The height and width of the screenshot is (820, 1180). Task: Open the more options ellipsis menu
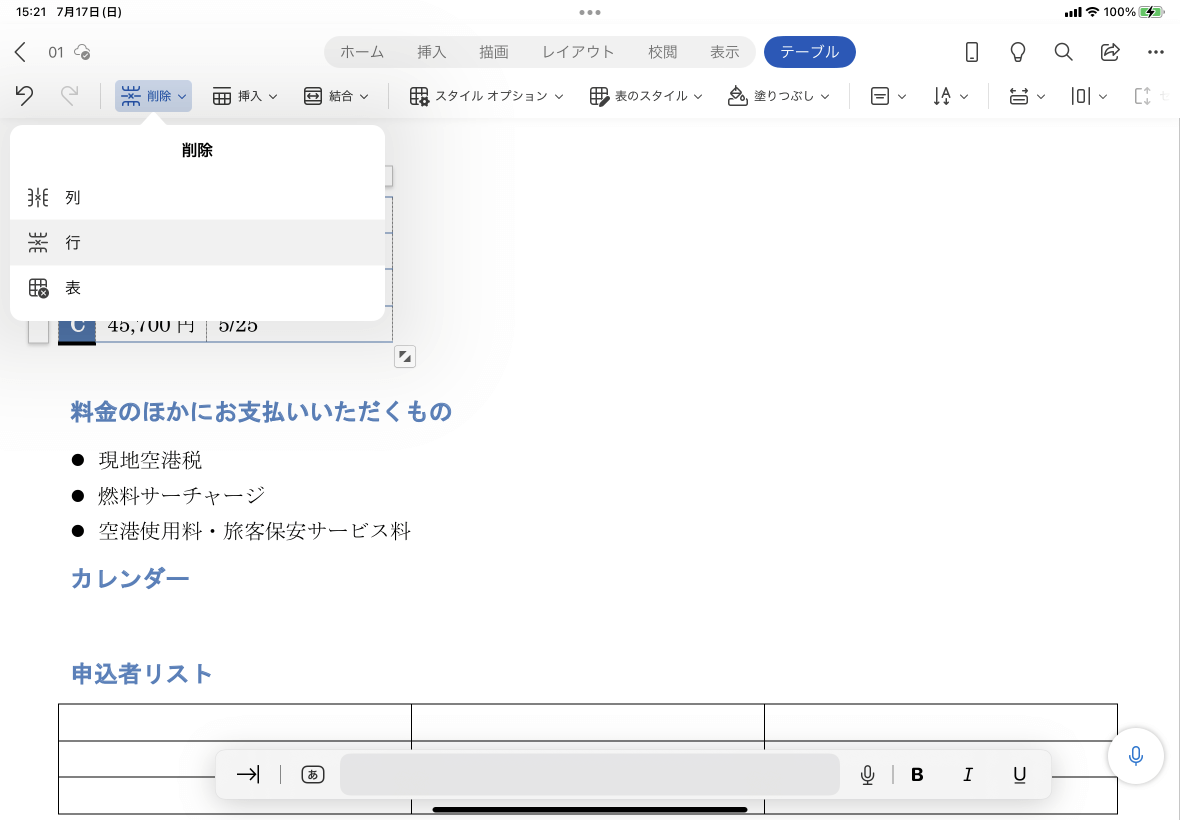pyautogui.click(x=1156, y=52)
